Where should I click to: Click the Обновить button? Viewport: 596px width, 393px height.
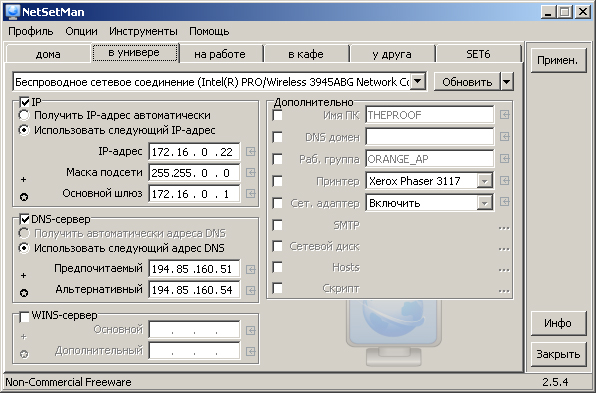[x=467, y=81]
